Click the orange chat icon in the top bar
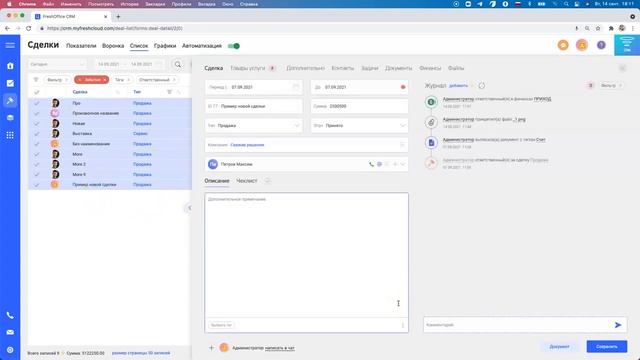Image resolution: width=640 pixels, height=360 pixels. 563,45
